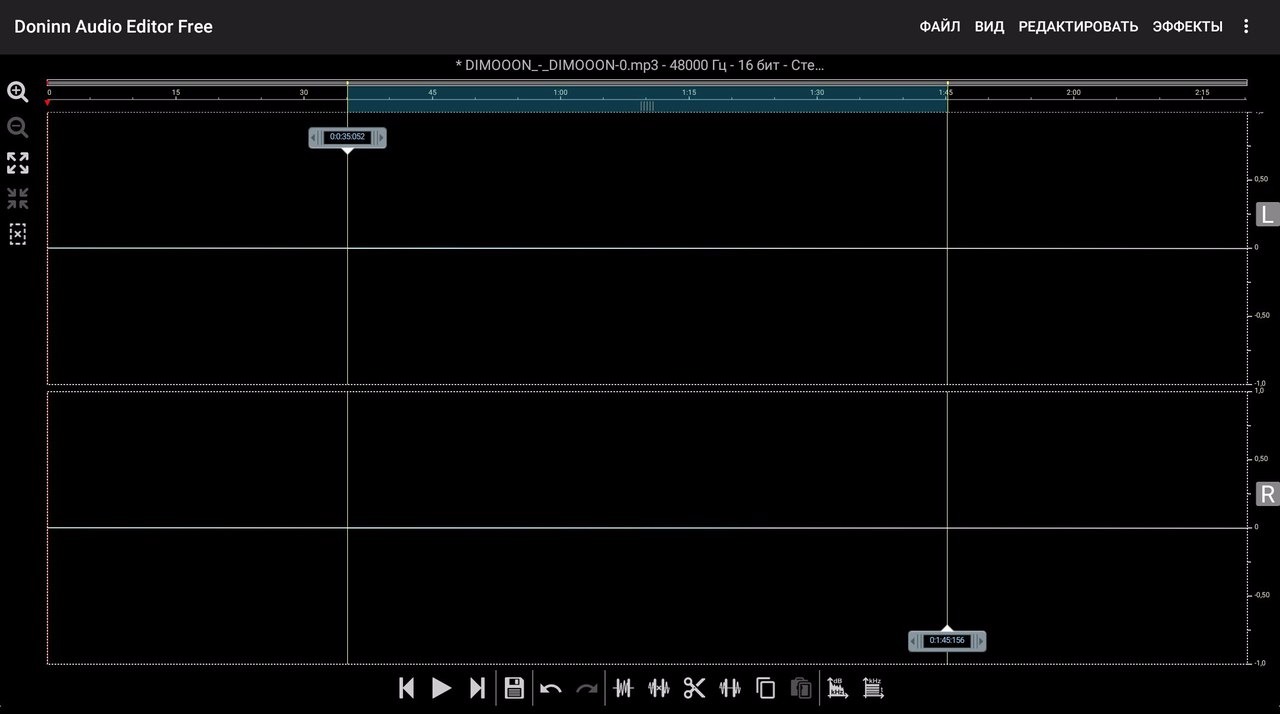Toggle the right channel R button

1267,494
